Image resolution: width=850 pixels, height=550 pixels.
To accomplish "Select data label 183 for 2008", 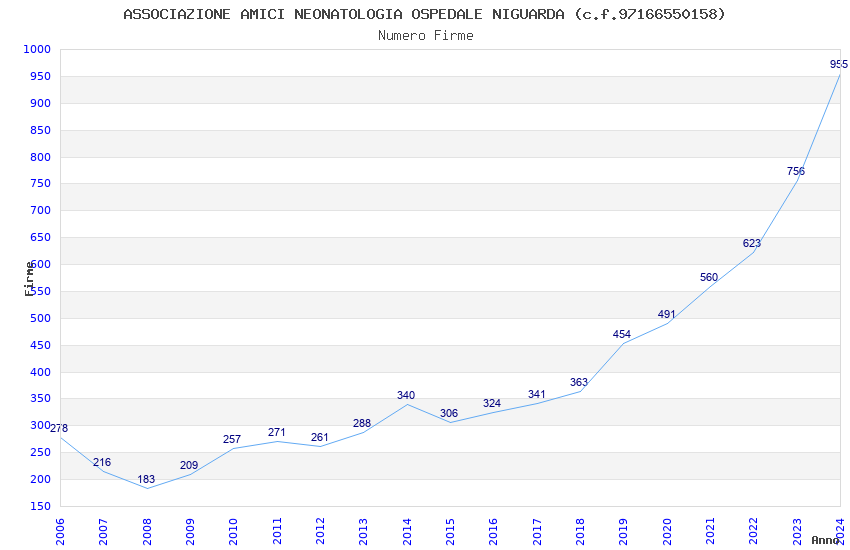I will point(146,480).
